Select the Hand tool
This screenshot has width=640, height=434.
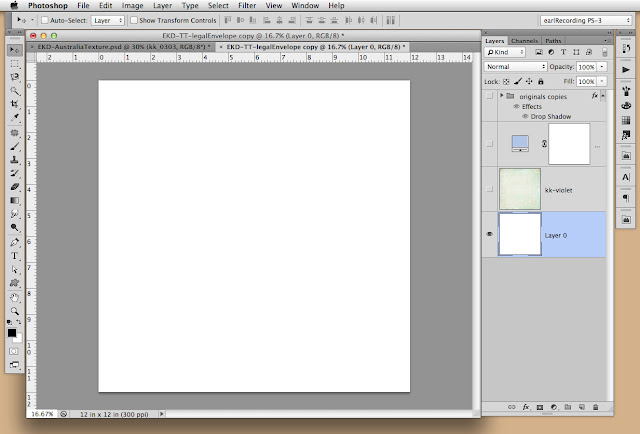pyautogui.click(x=14, y=298)
